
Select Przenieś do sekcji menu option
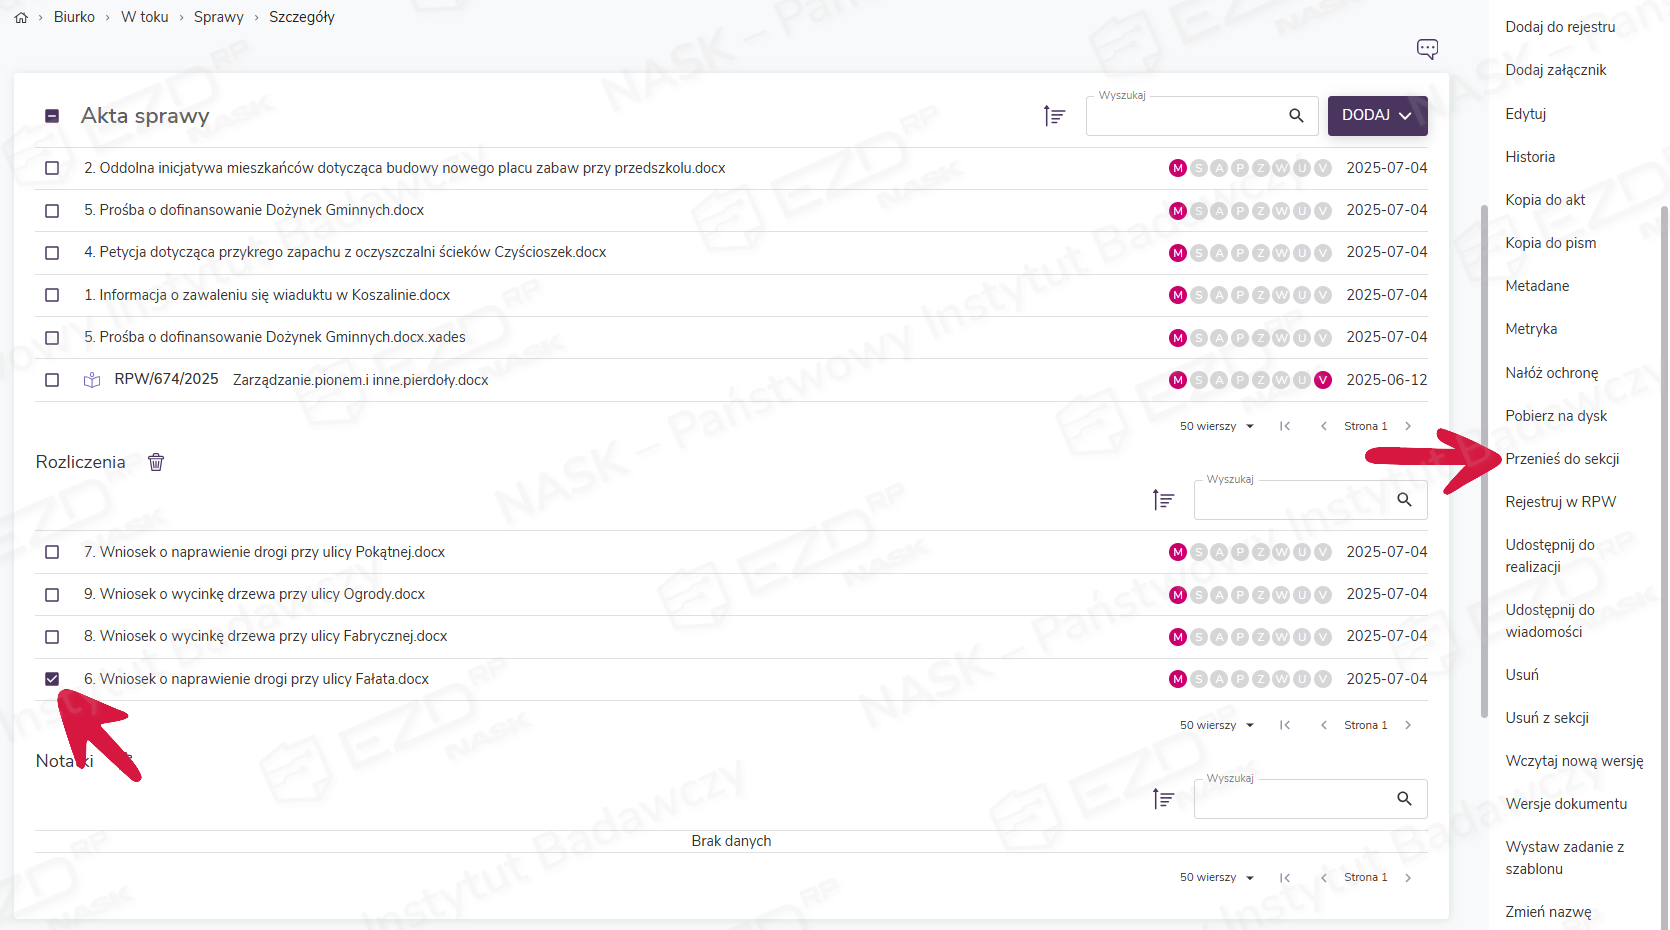coord(1562,459)
